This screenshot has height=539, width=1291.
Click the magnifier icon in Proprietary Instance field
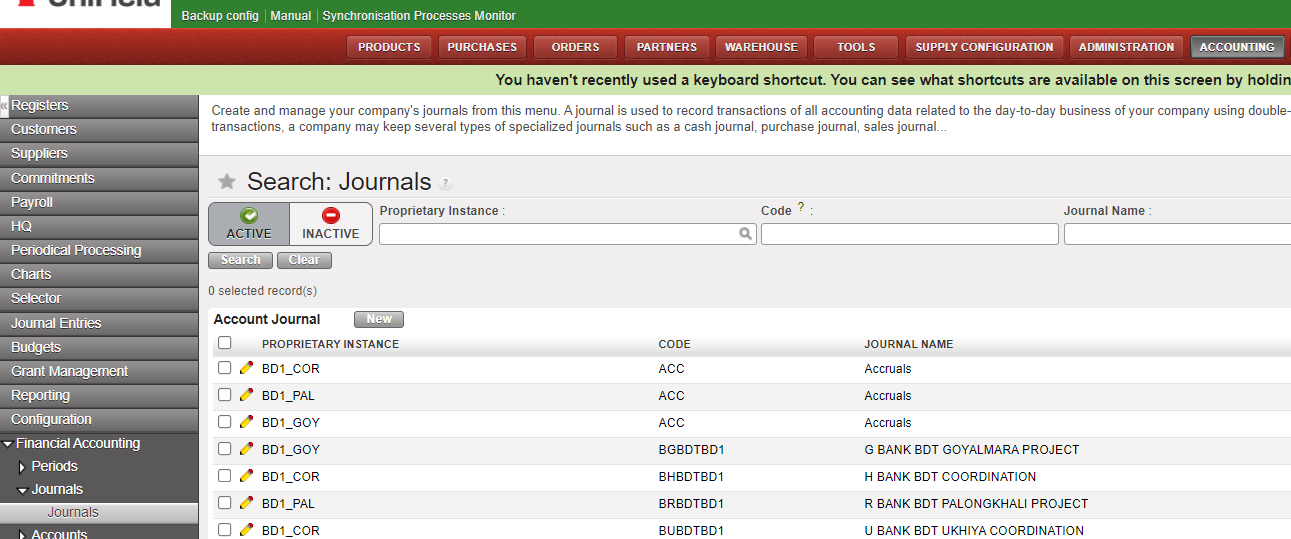[745, 234]
